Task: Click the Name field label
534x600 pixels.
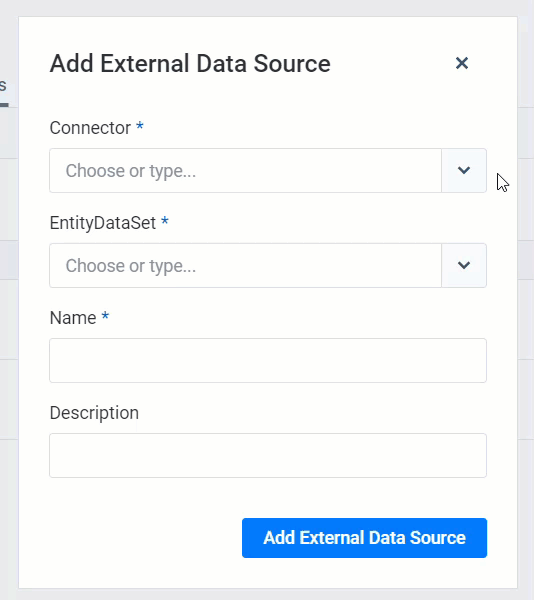Action: pos(73,318)
